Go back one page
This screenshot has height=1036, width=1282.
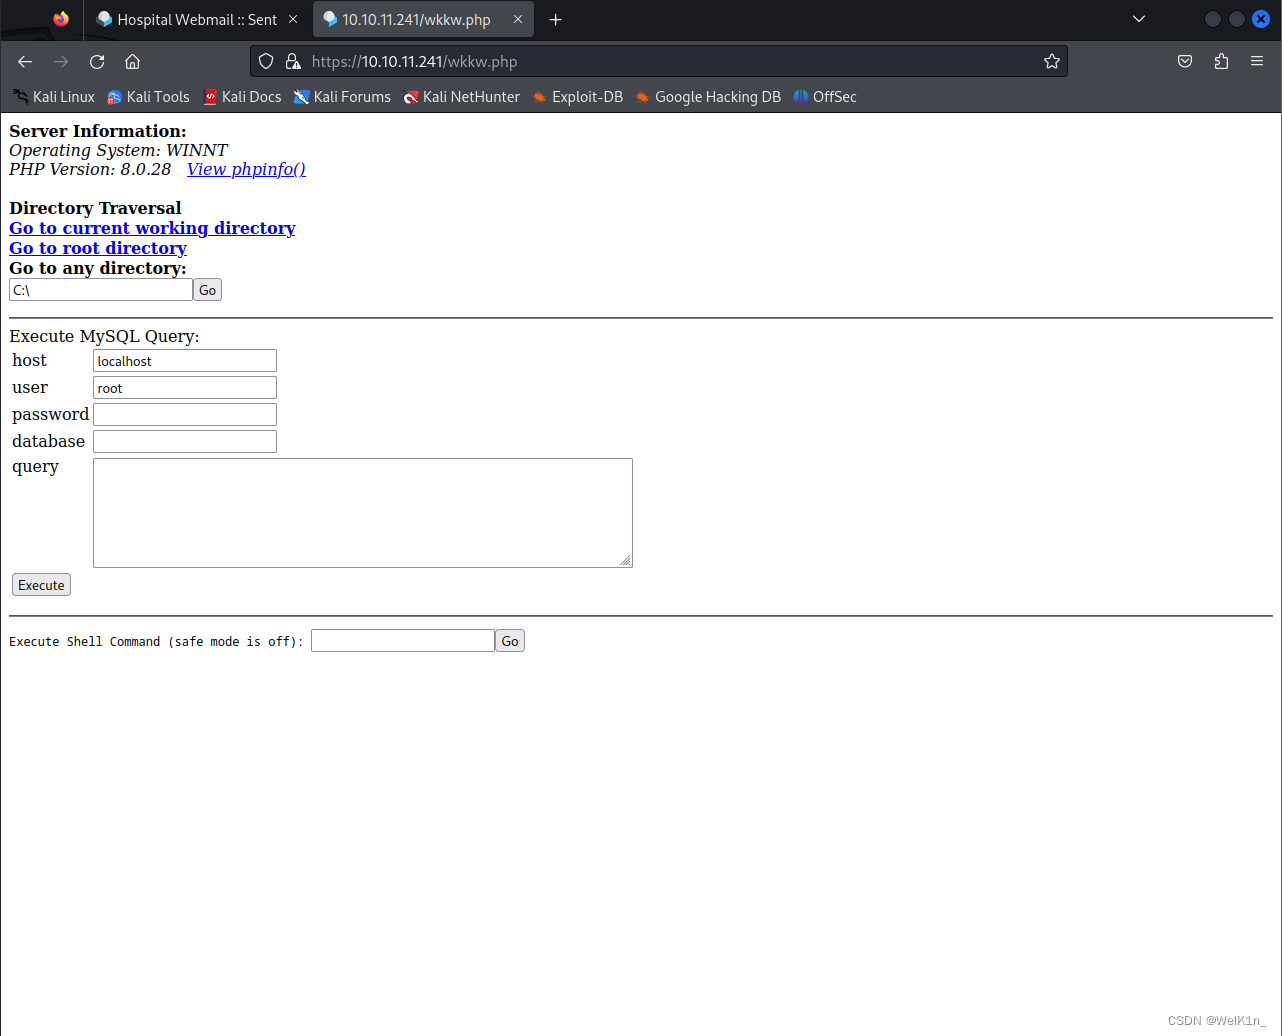pyautogui.click(x=25, y=62)
